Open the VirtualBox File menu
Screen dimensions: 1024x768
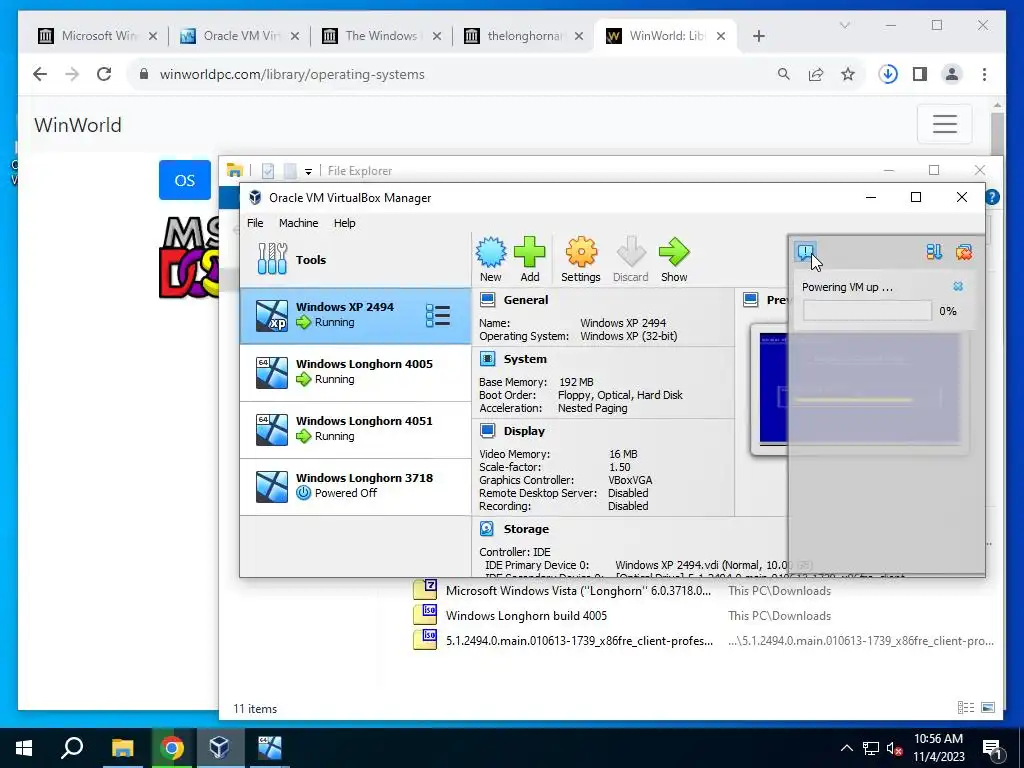coord(255,223)
